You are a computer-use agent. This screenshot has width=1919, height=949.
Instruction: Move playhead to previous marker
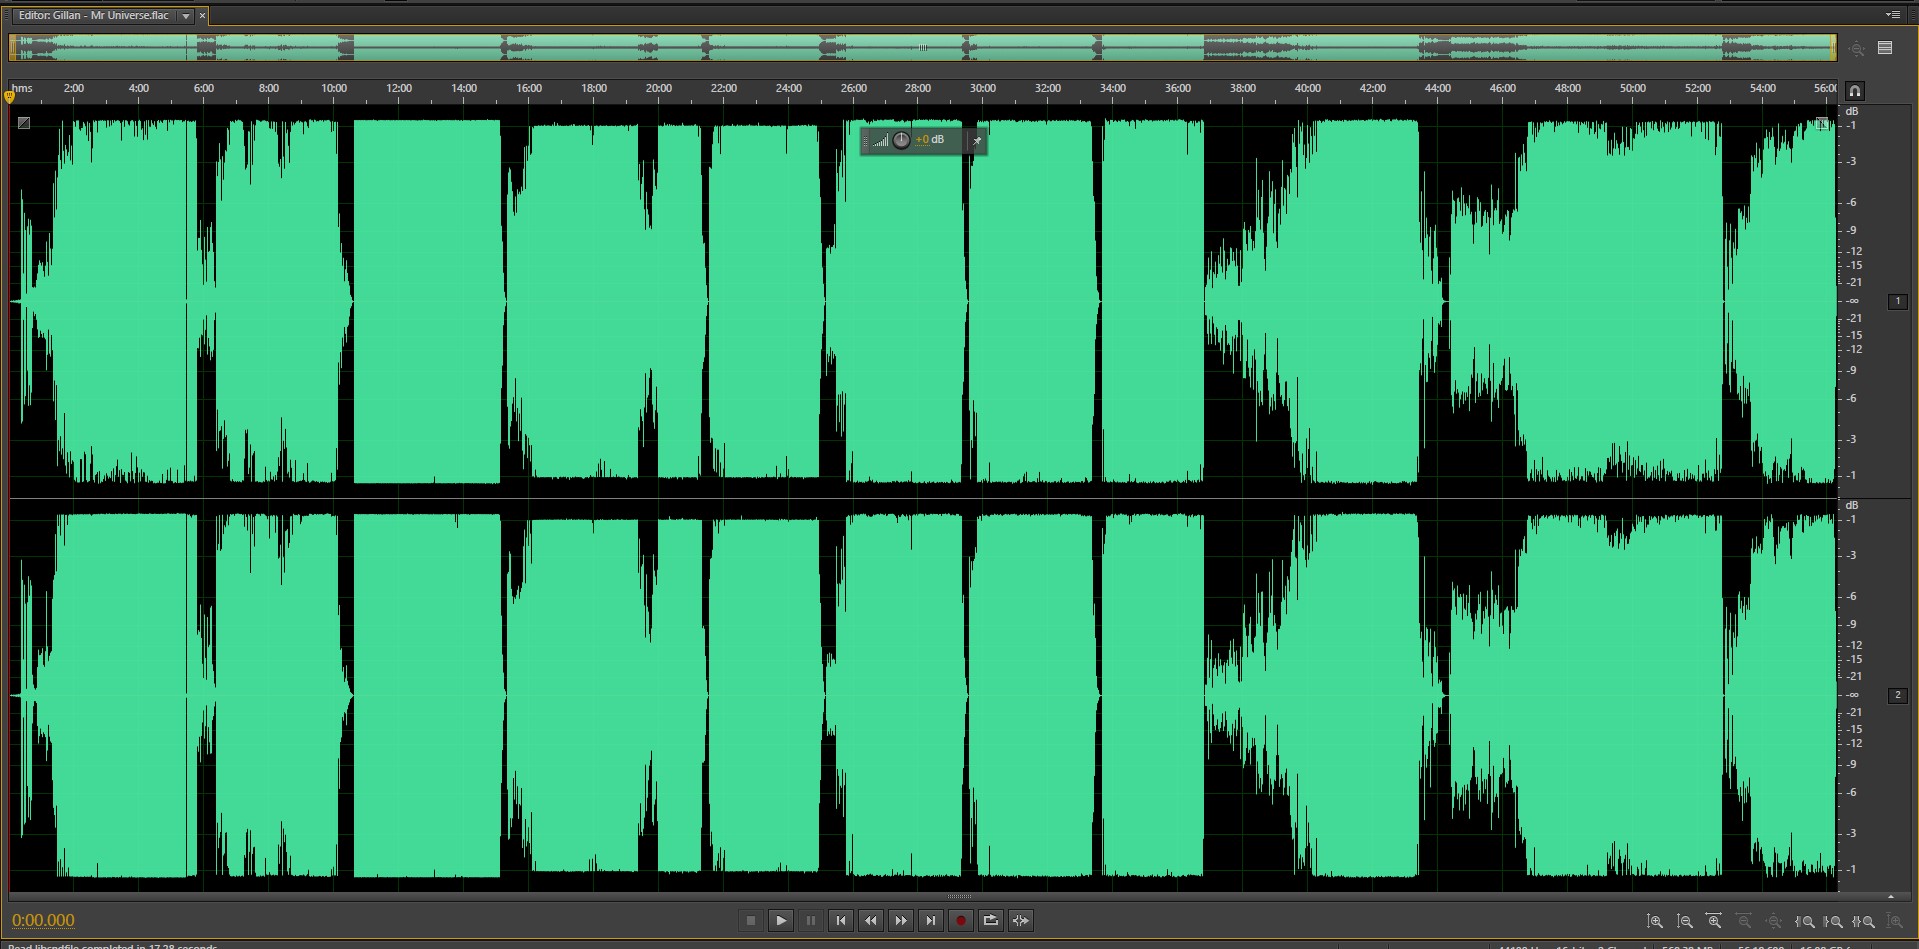[x=841, y=921]
